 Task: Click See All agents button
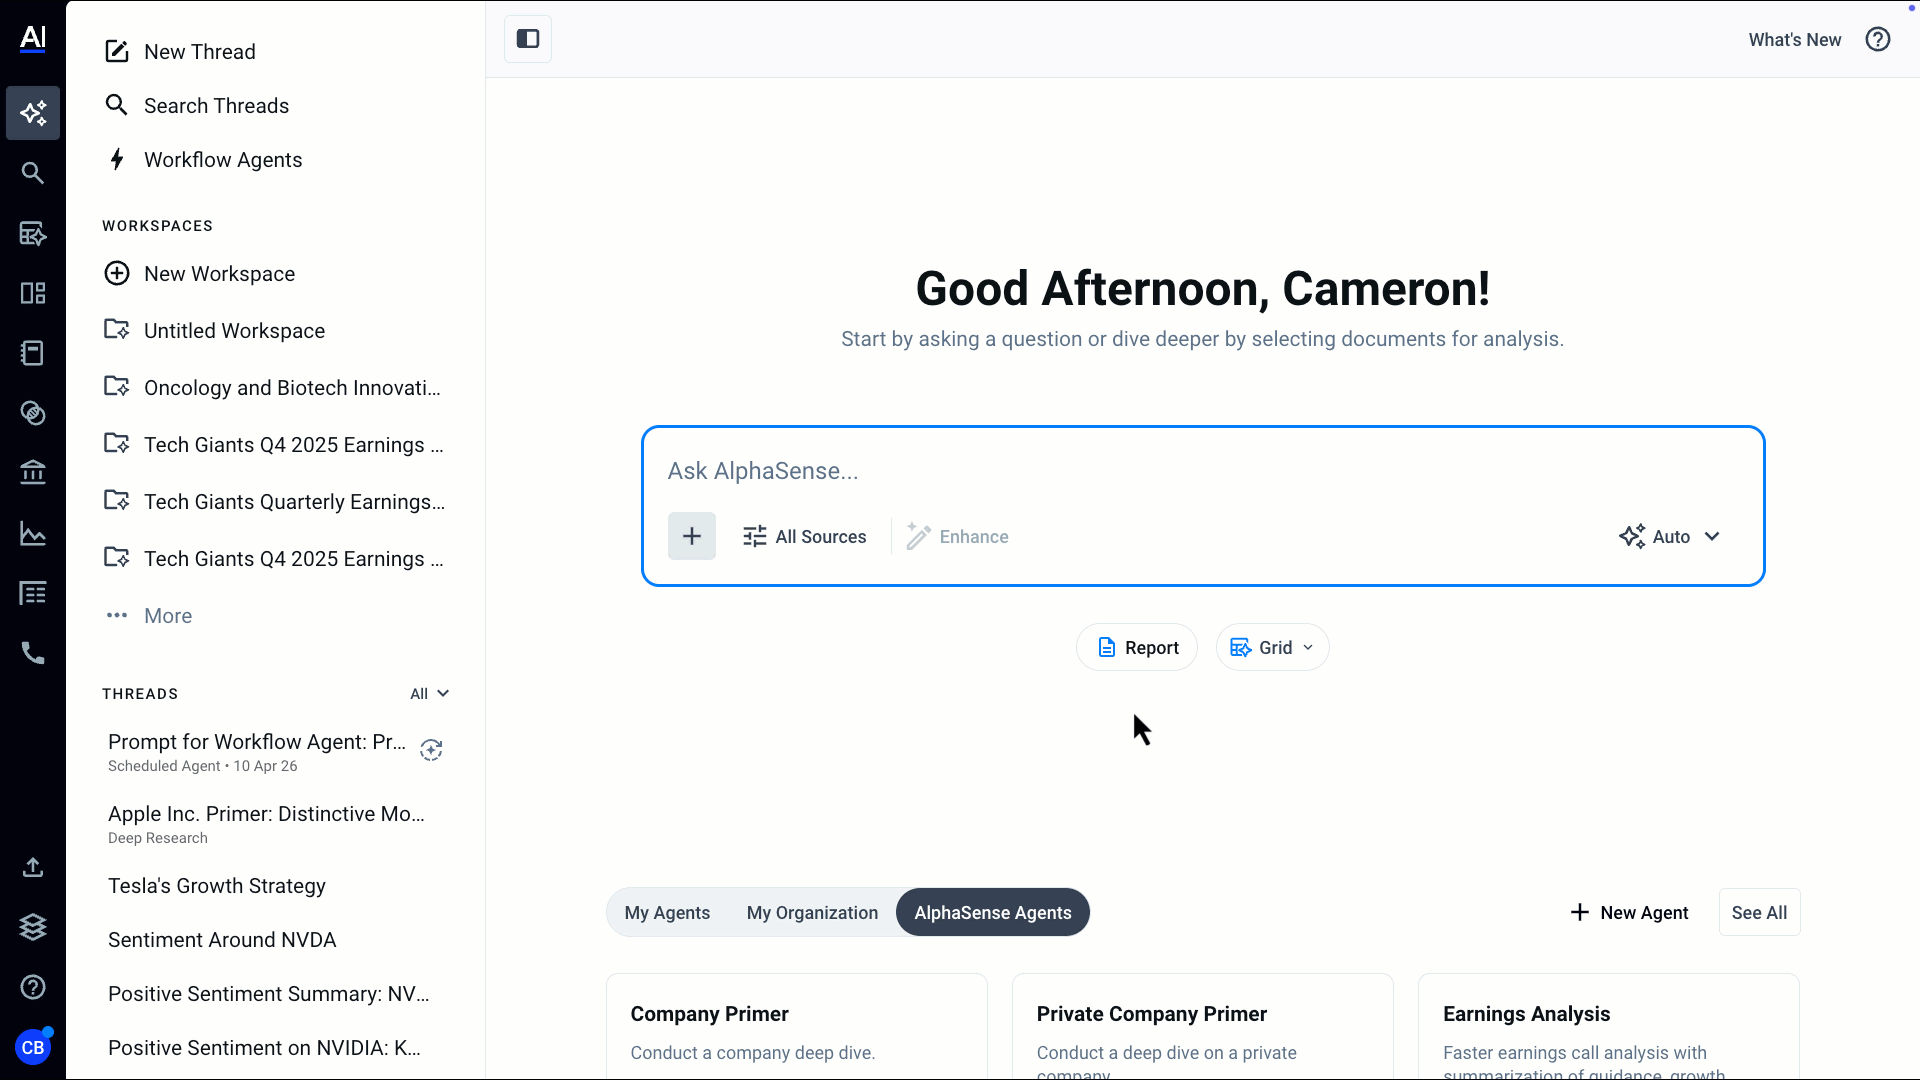[1759, 912]
